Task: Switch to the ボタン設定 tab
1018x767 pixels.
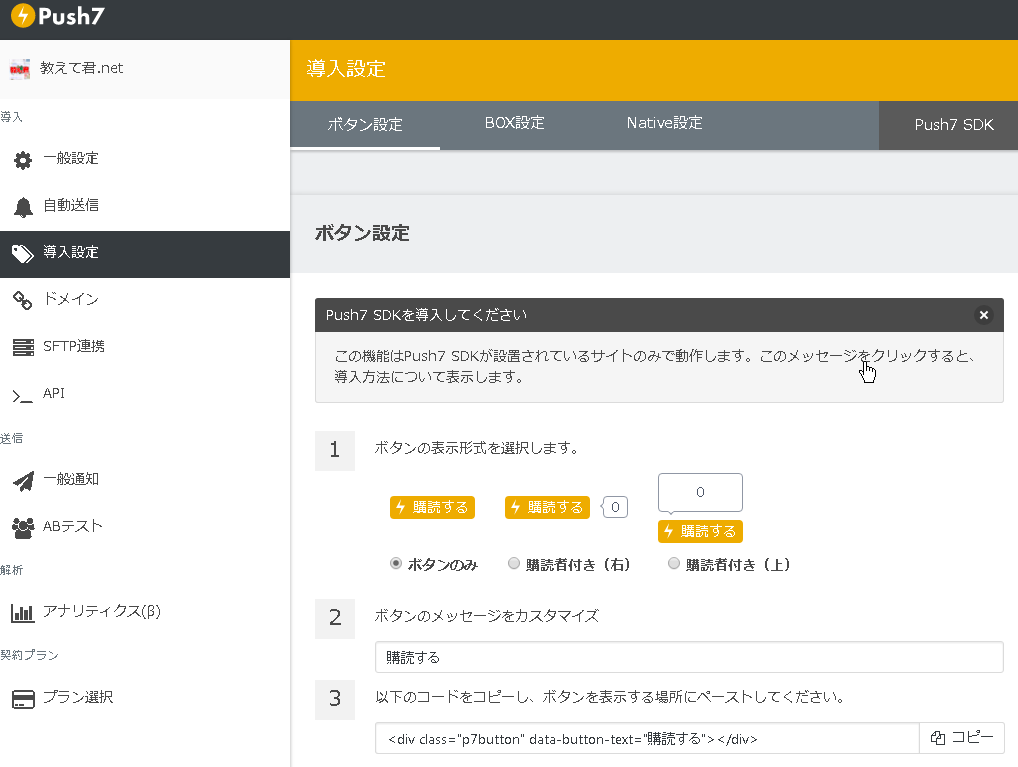Action: [x=365, y=125]
